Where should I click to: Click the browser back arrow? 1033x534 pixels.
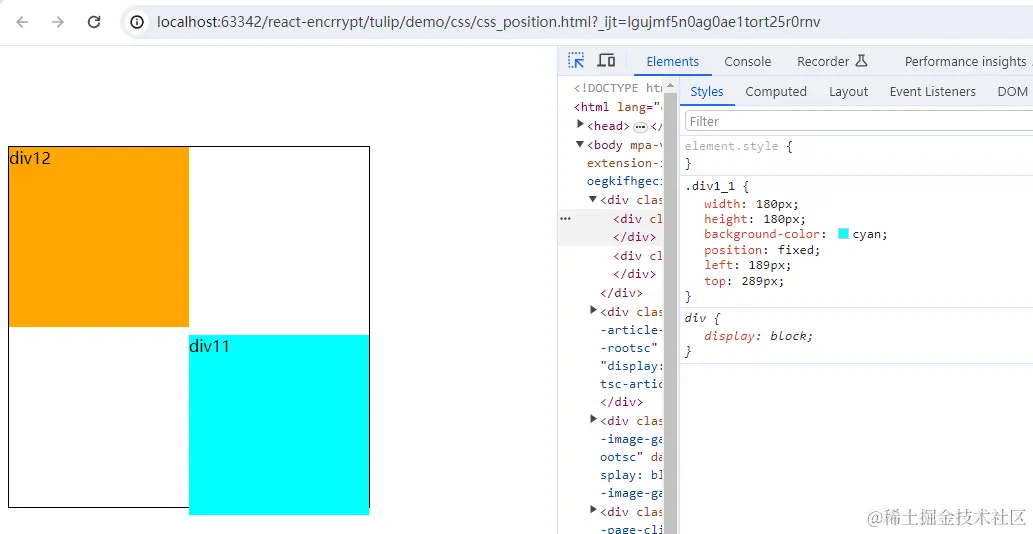tap(22, 22)
